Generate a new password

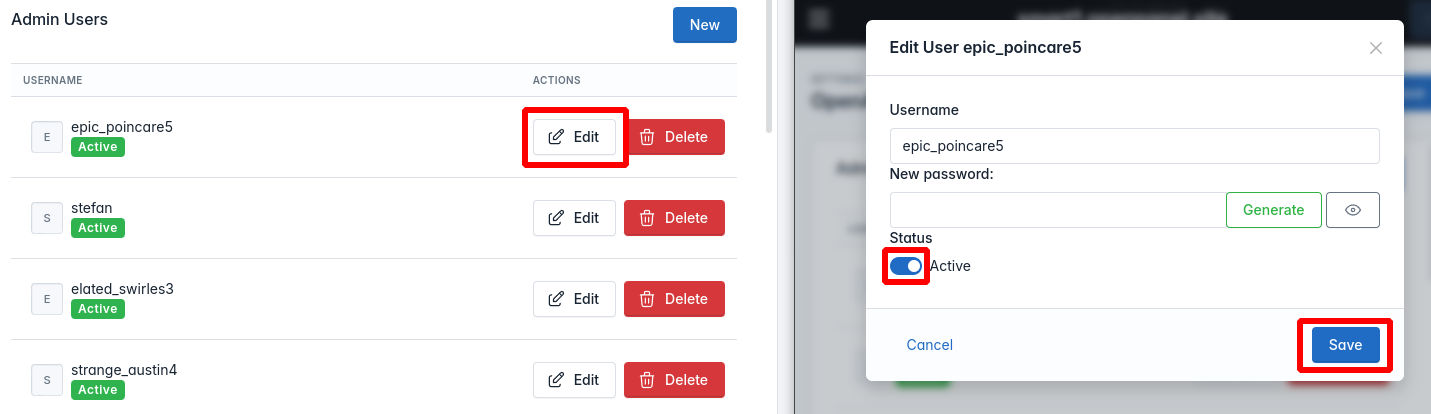(1273, 210)
